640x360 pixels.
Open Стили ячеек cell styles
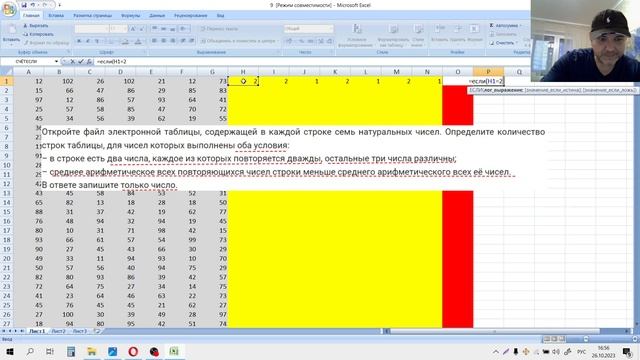coord(418,35)
